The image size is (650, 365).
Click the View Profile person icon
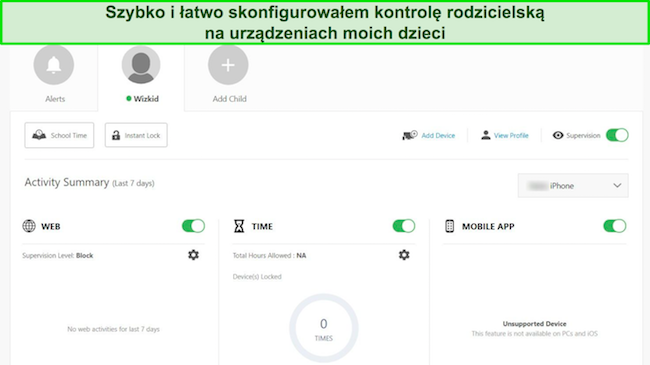(x=485, y=135)
